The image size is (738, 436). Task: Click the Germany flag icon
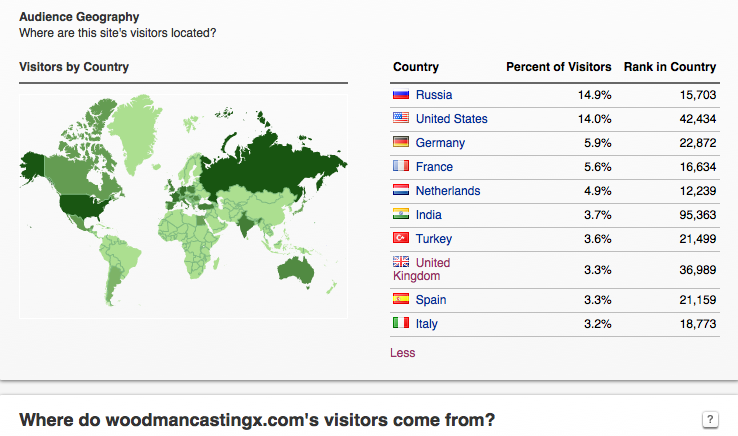(x=401, y=143)
